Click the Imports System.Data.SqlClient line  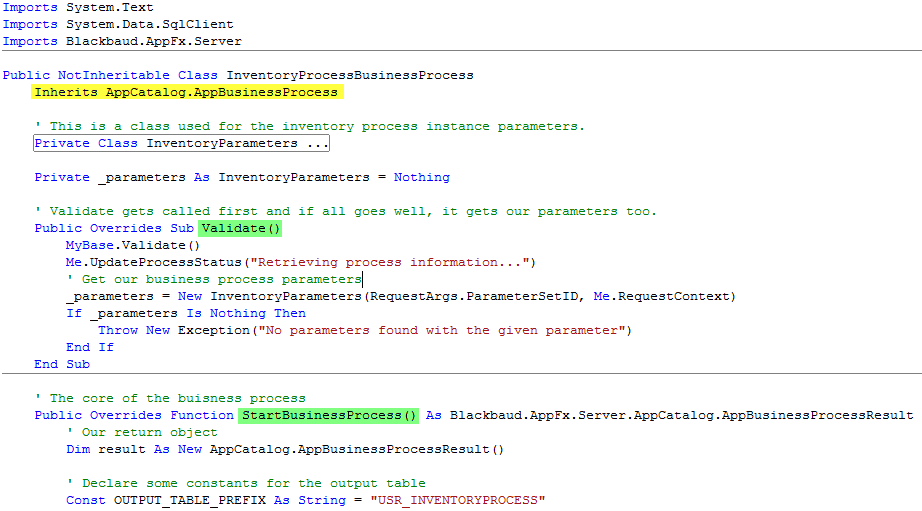point(118,24)
